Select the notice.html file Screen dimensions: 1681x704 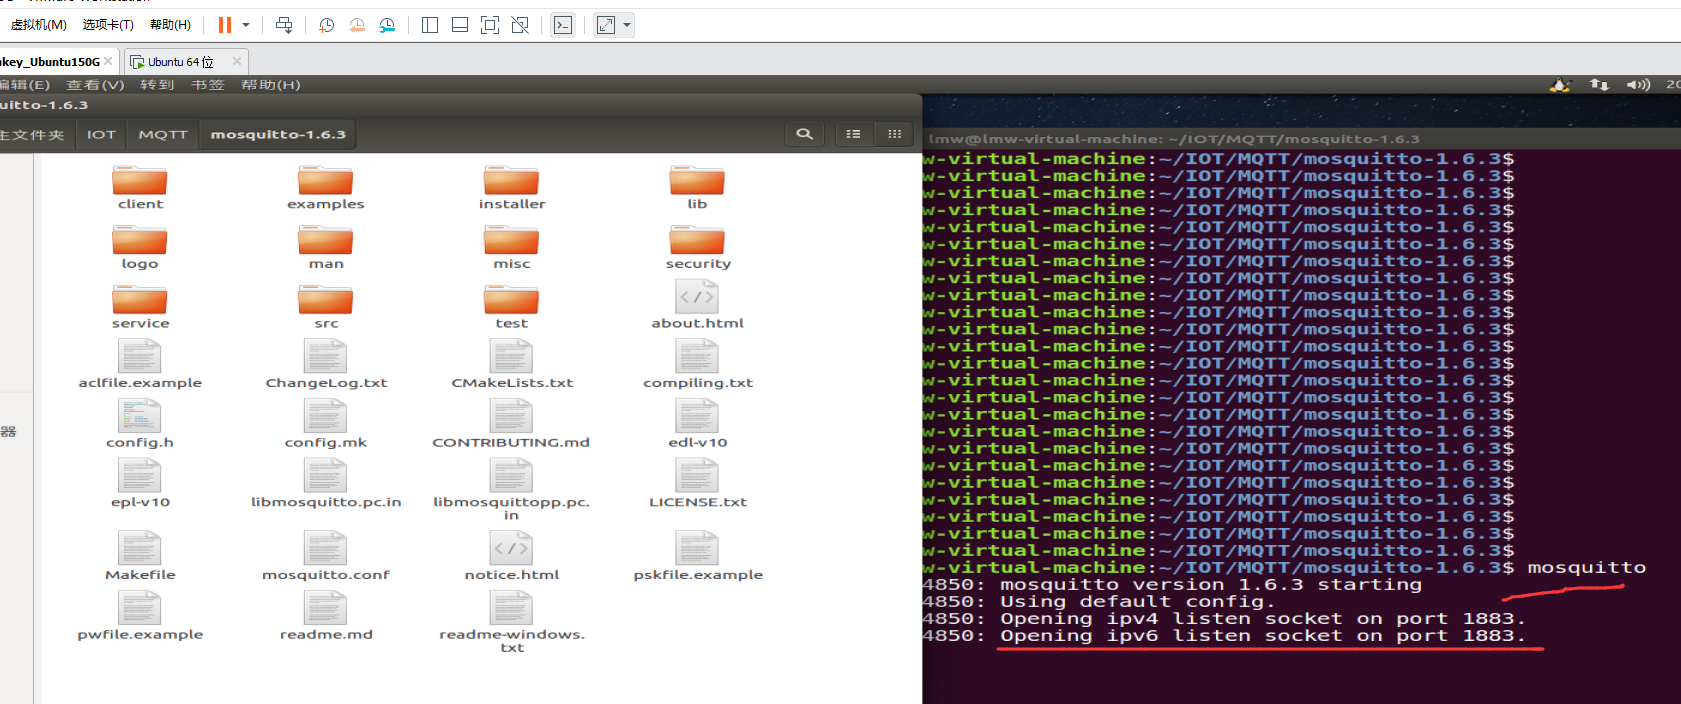click(512, 556)
